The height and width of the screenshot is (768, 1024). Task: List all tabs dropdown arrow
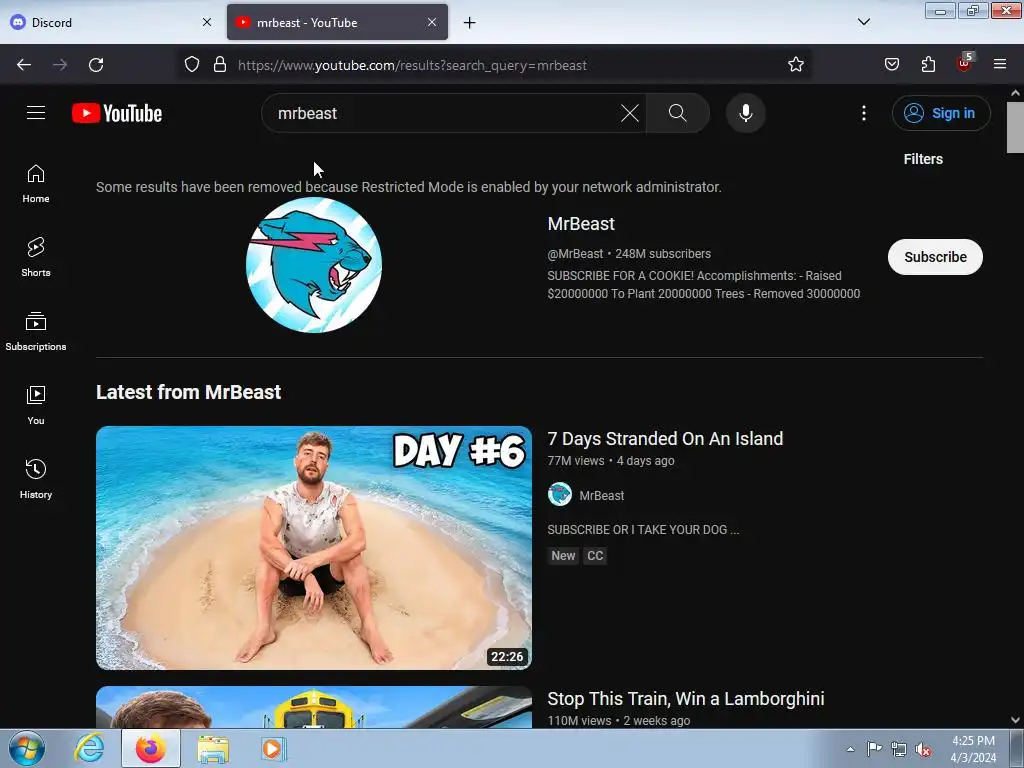(x=863, y=22)
